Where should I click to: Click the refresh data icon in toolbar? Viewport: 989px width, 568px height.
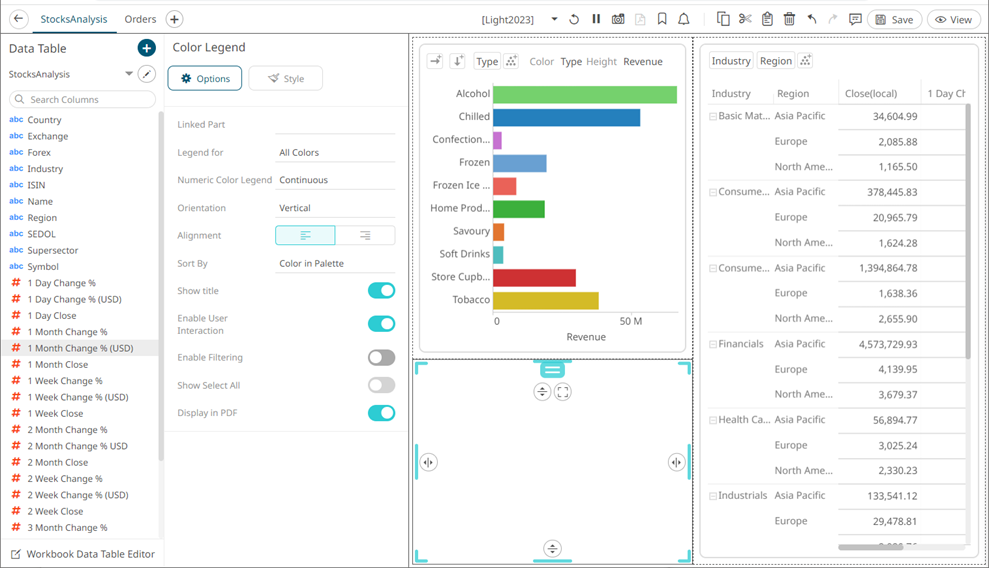coord(574,19)
